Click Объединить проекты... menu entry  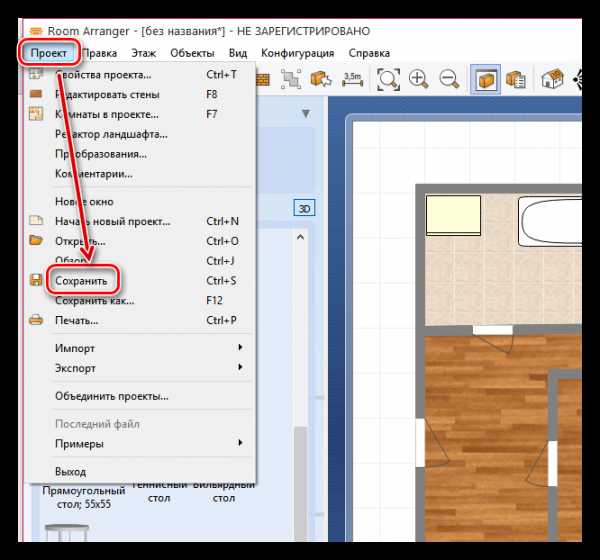pos(111,396)
